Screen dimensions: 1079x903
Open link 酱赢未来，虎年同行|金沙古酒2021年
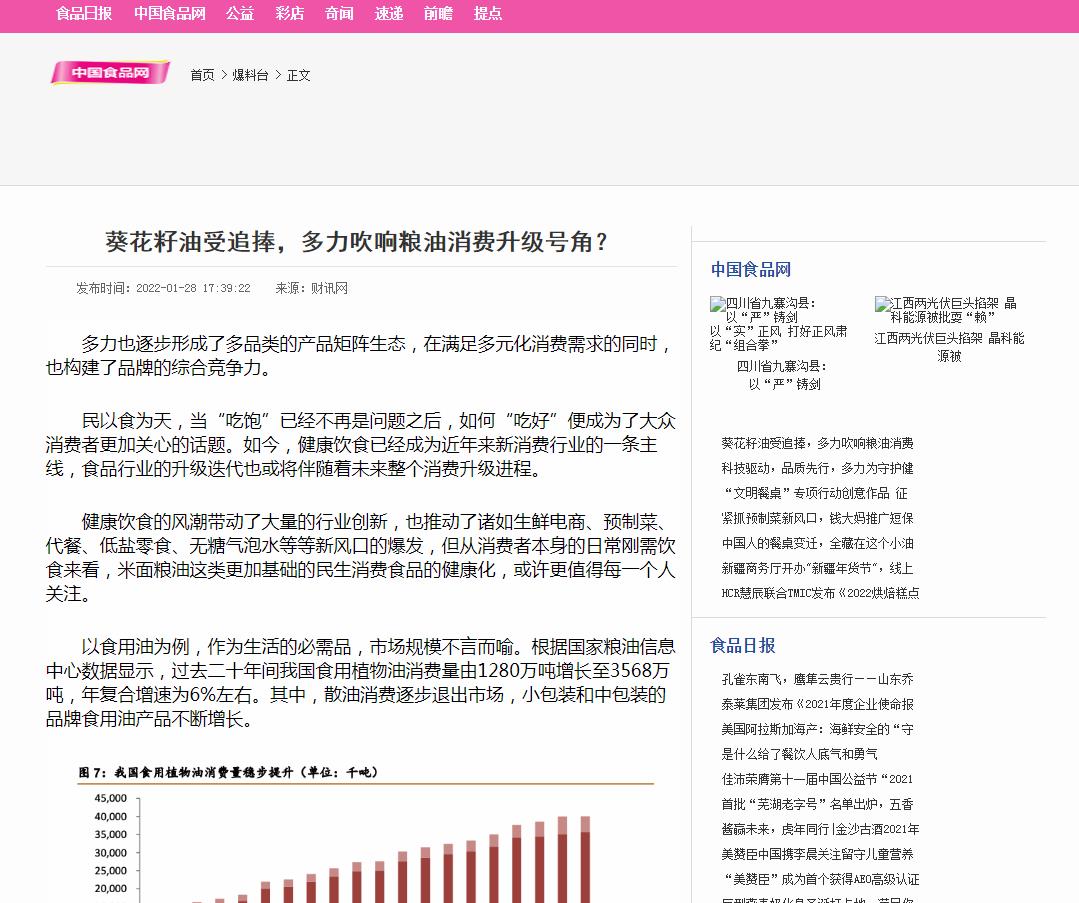[820, 829]
